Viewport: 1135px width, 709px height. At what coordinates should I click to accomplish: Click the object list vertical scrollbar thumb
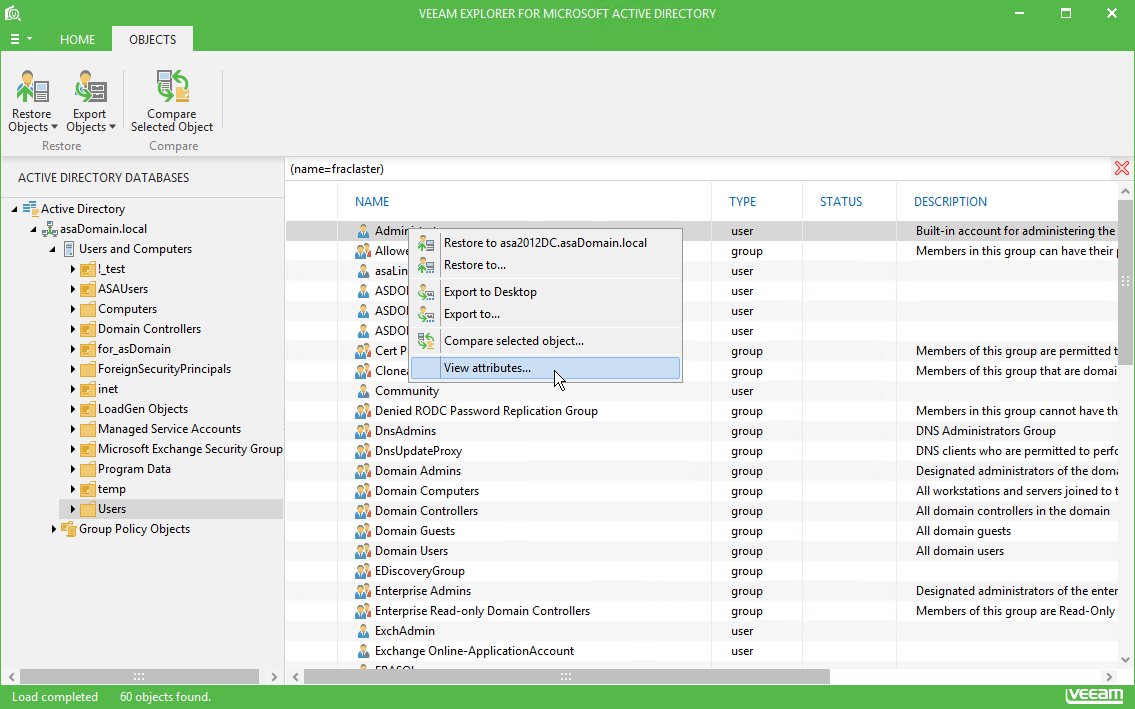coord(1126,281)
